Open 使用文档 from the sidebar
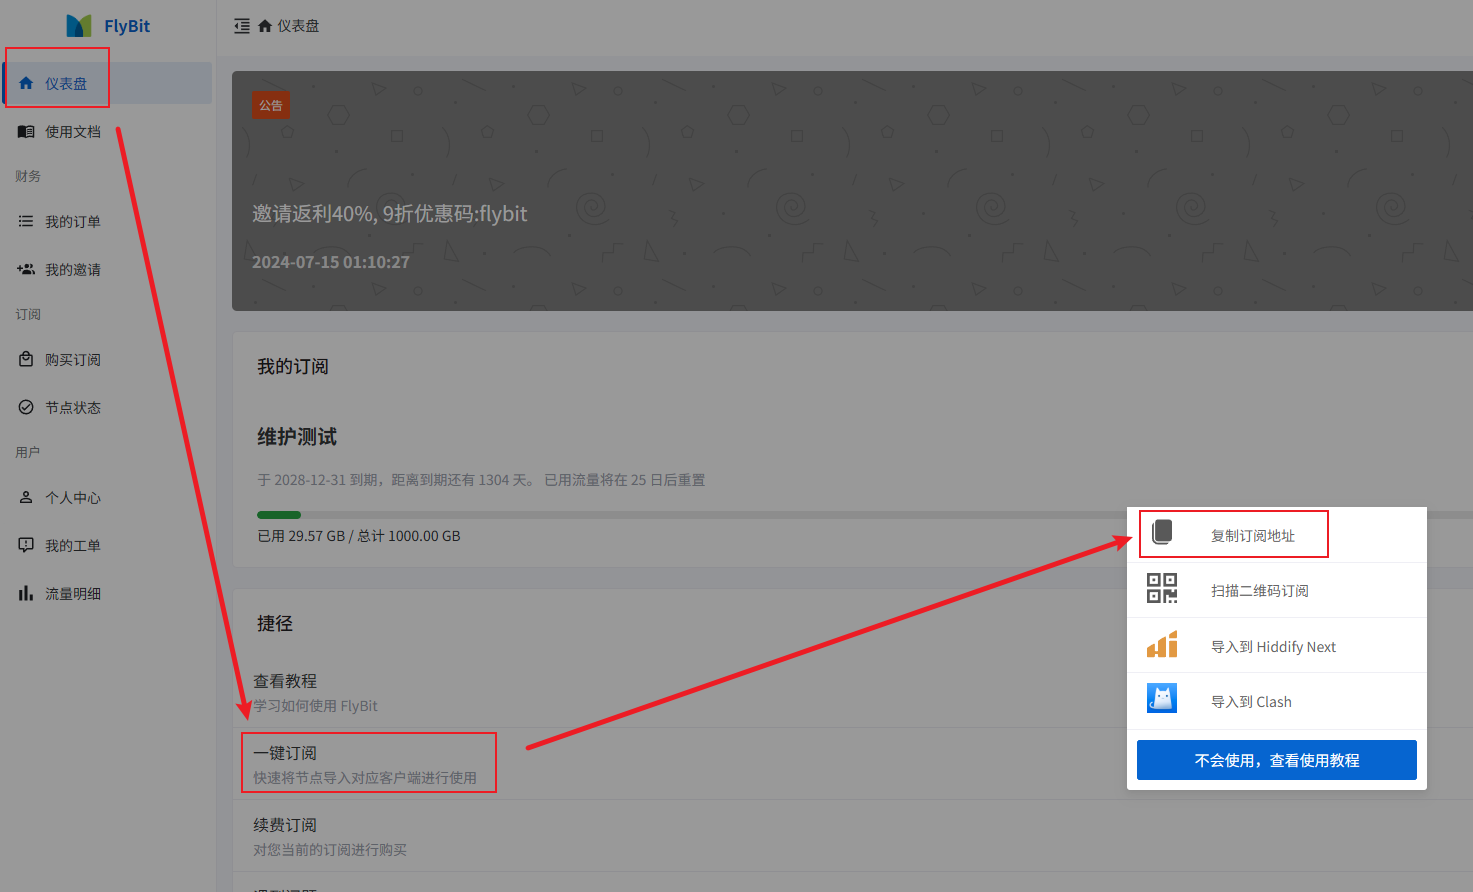This screenshot has width=1473, height=892. 72,132
